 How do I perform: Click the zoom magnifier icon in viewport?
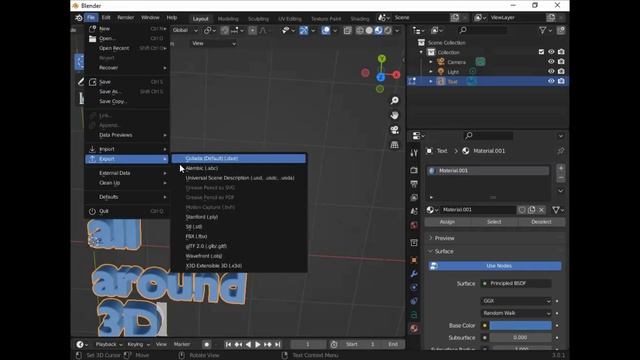(x=394, y=100)
